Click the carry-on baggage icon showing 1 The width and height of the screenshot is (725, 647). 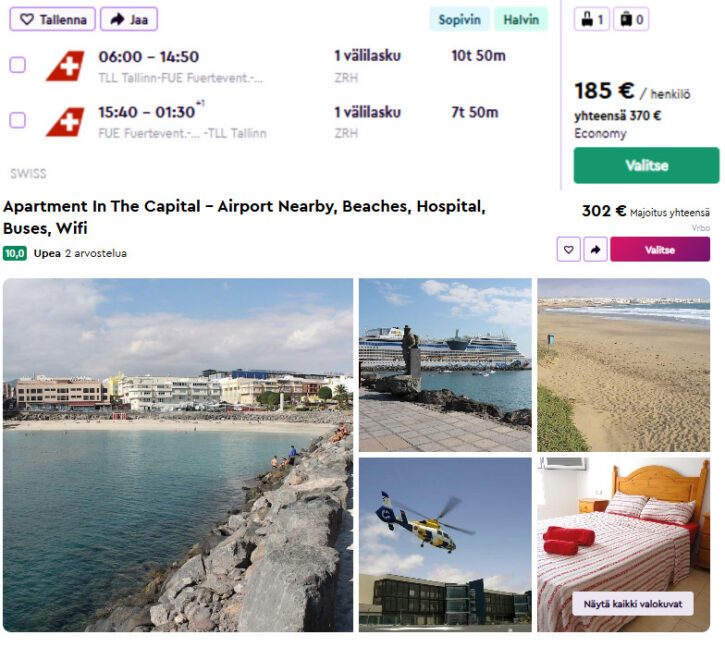592,19
